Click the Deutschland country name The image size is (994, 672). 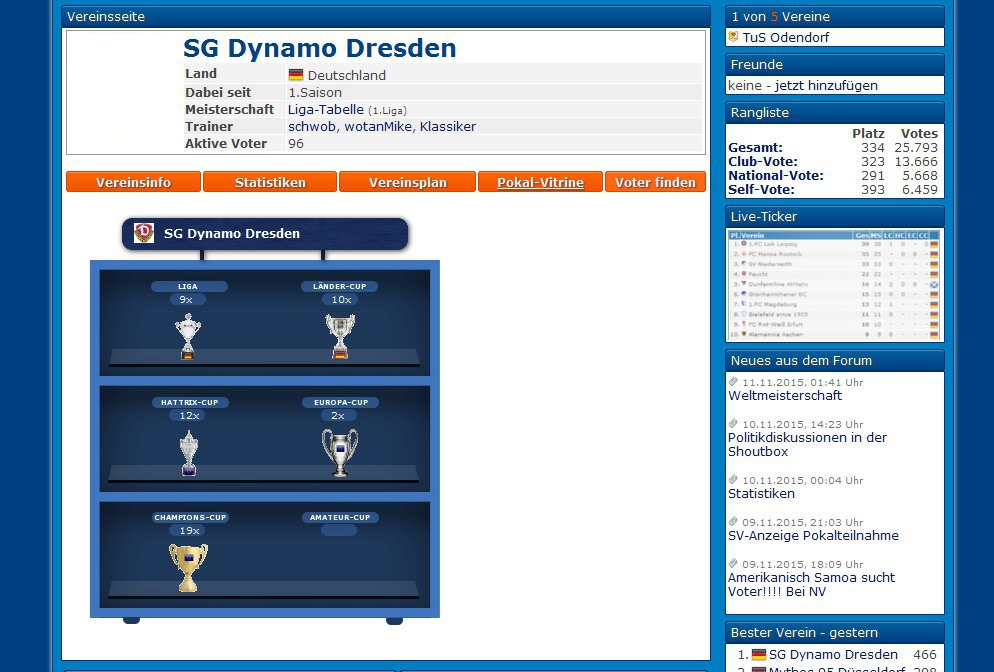346,75
